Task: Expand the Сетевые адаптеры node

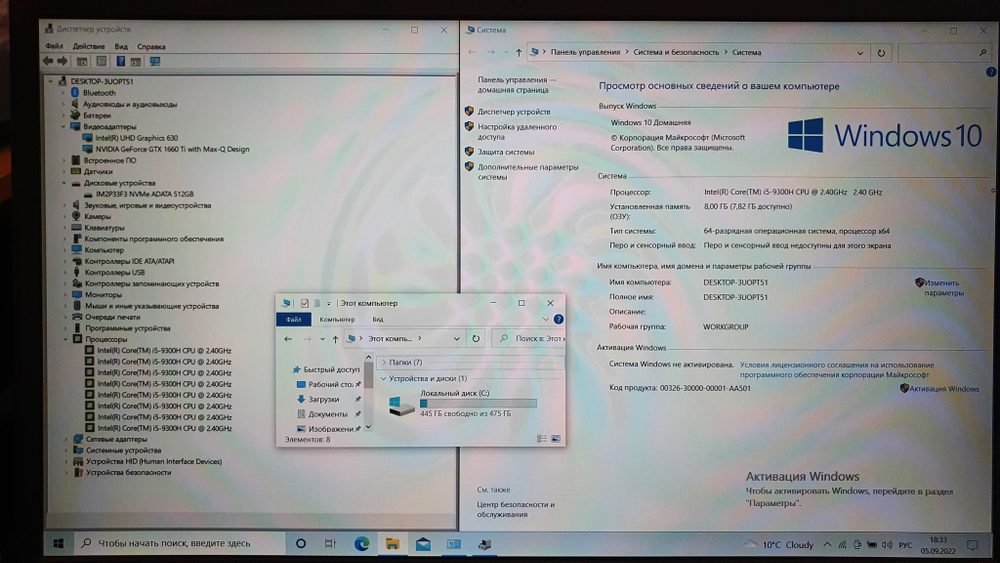Action: click(x=66, y=439)
